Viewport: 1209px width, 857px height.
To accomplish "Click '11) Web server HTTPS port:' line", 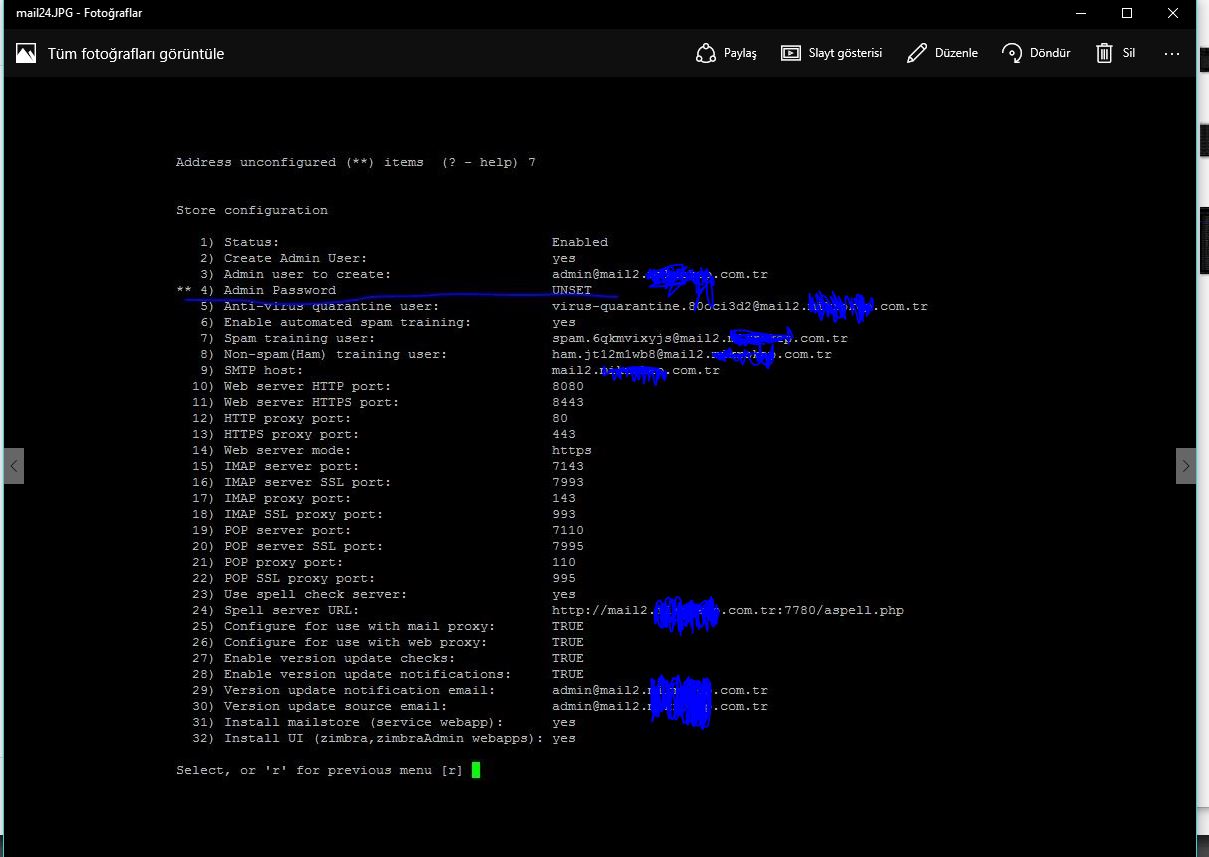I will click(296, 402).
